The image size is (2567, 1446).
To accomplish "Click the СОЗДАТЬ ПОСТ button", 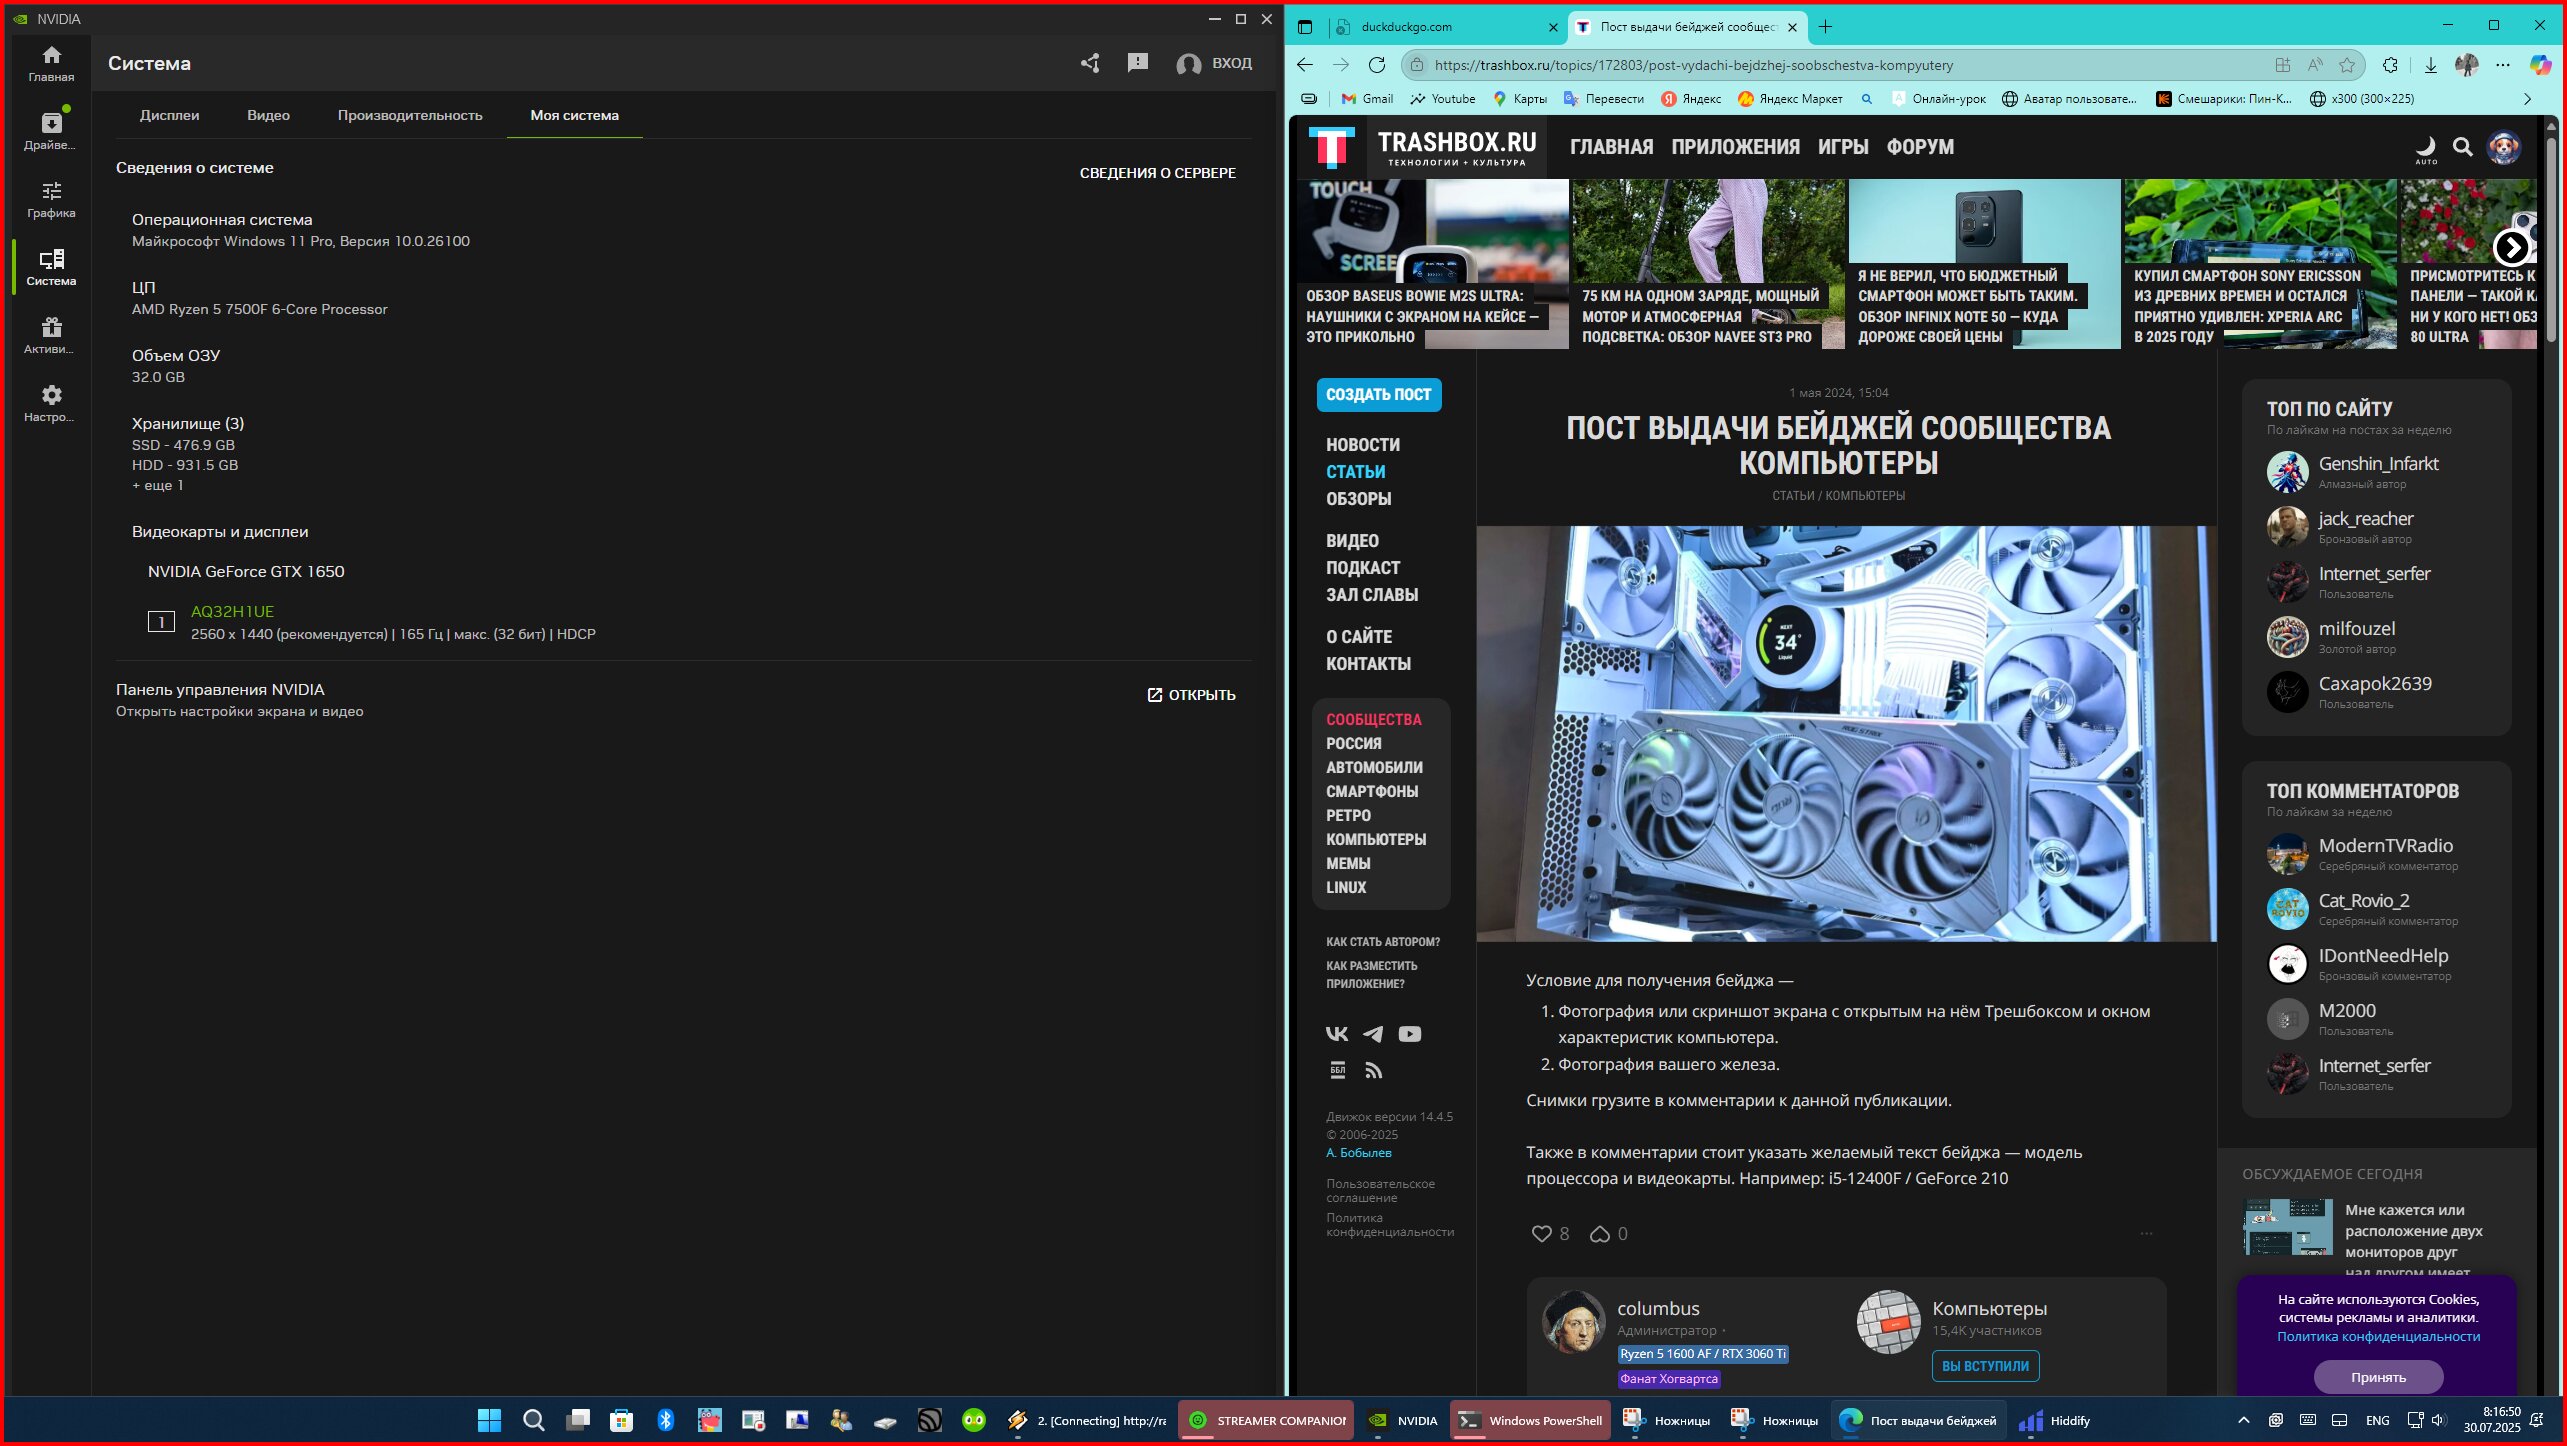I will tap(1378, 395).
